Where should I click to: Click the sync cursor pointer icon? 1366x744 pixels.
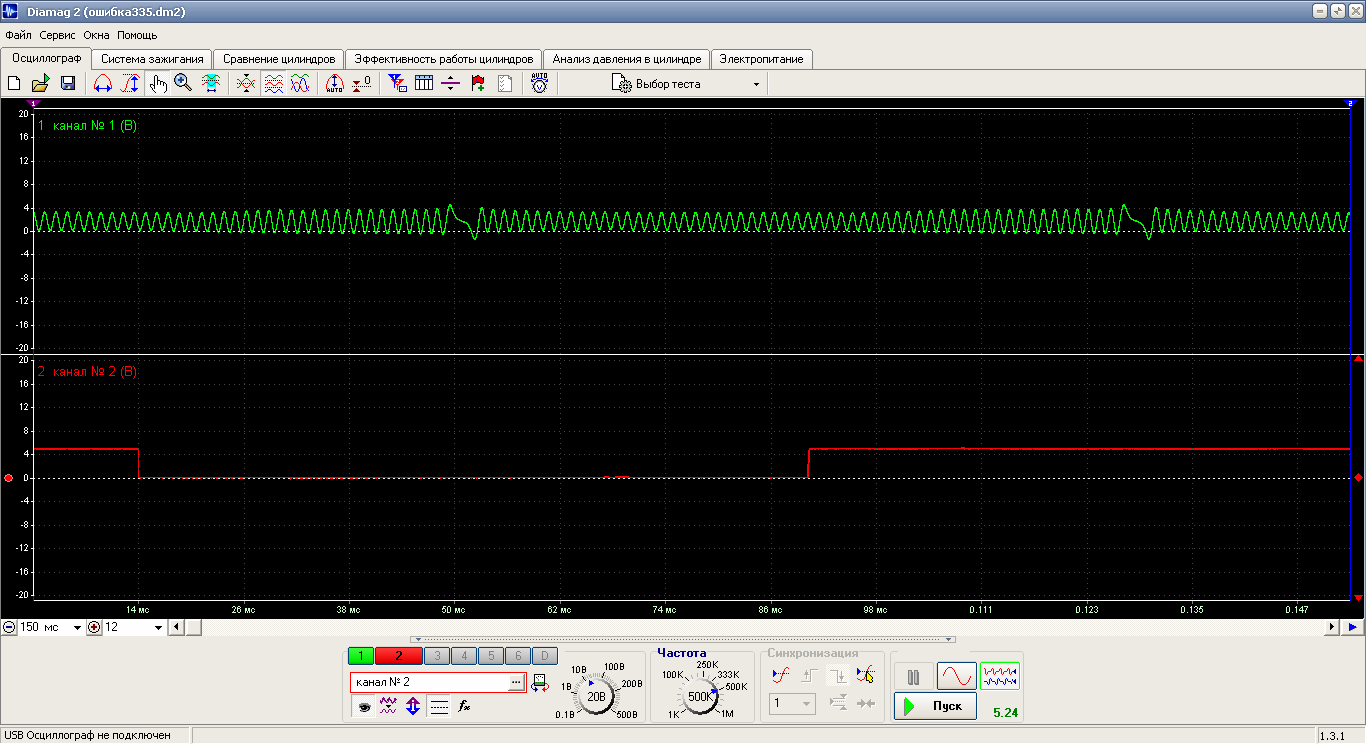(x=865, y=676)
